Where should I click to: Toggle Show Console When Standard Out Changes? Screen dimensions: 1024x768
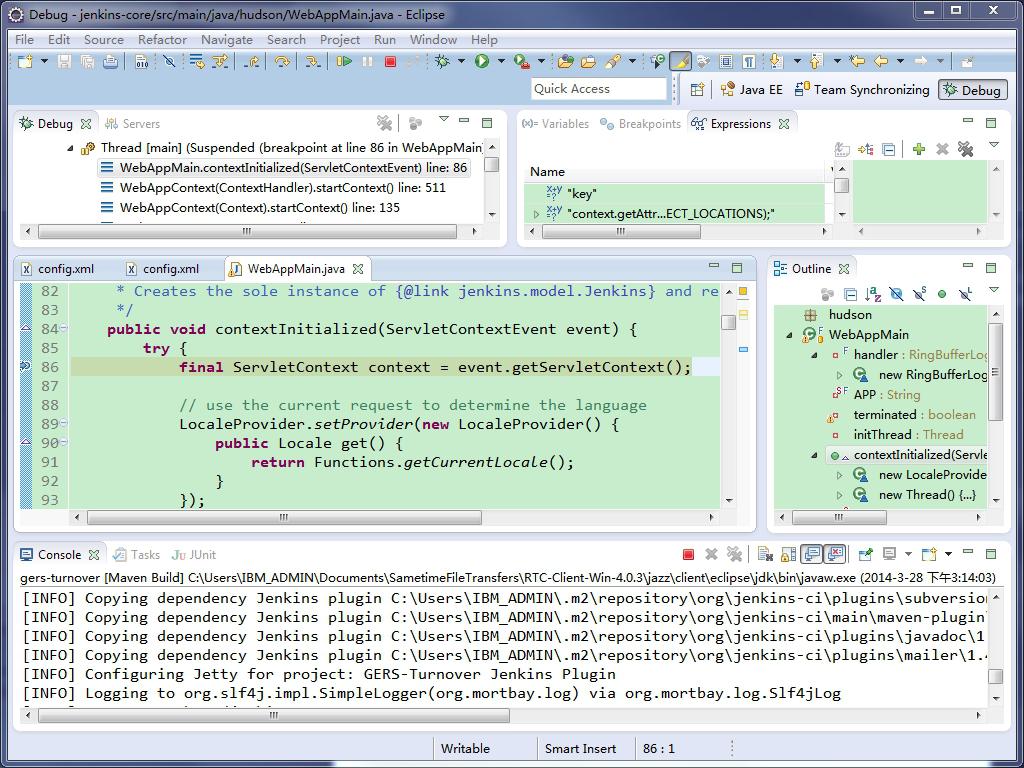812,554
